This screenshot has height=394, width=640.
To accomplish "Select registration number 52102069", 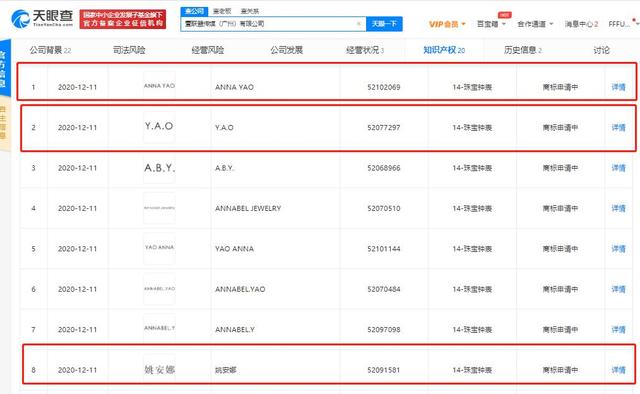I will click(x=384, y=87).
